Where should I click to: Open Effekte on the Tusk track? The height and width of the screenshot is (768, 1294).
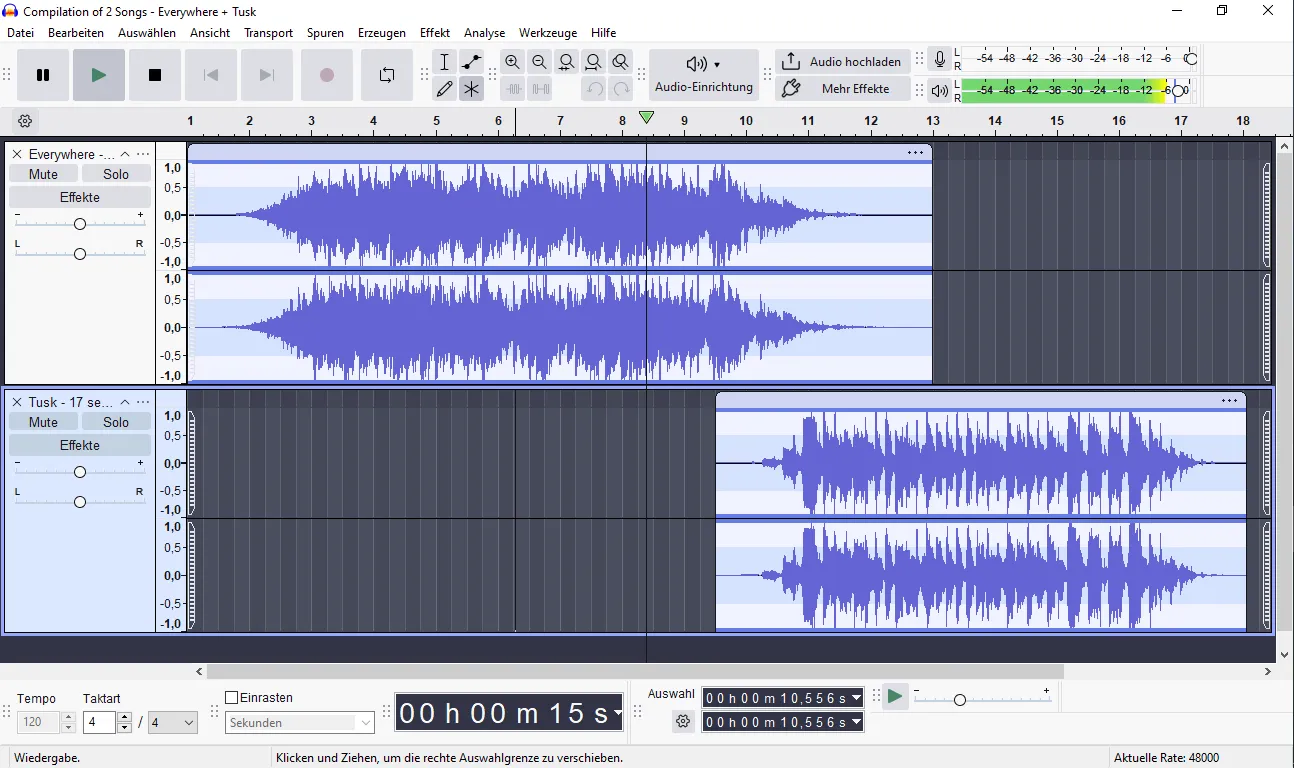pos(79,445)
